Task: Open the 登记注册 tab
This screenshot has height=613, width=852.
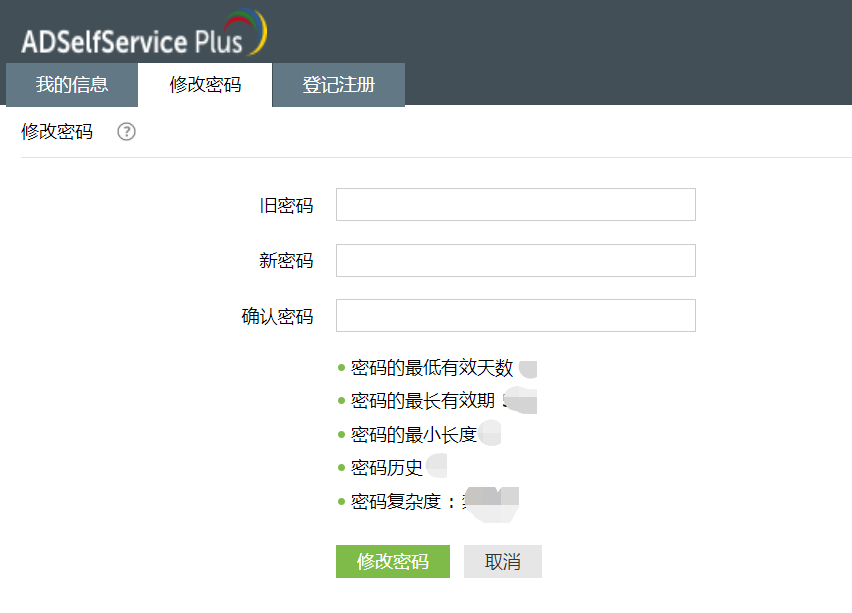Action: (x=339, y=85)
